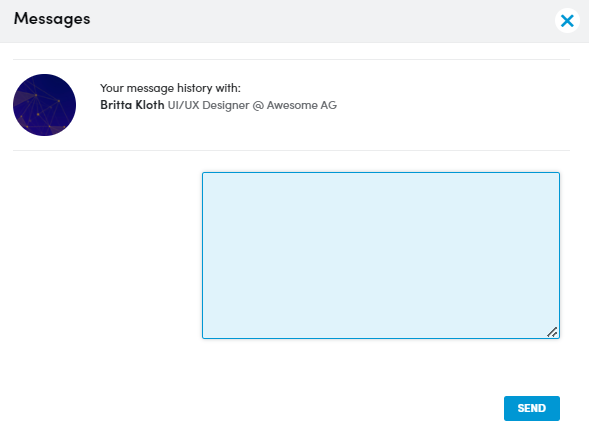Click 'Your message history with:' label

pyautogui.click(x=170, y=88)
